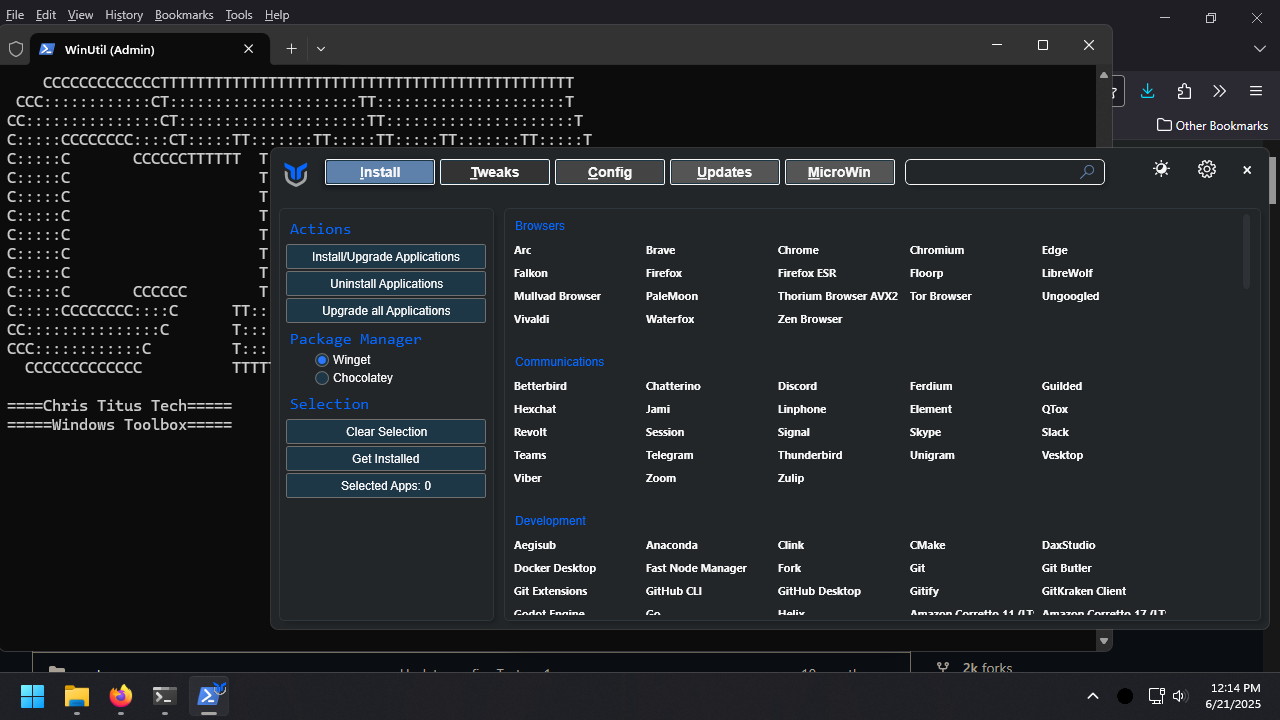Image resolution: width=1280 pixels, height=720 pixels.
Task: Open terminal new-tab profile dropdown
Action: (x=321, y=48)
